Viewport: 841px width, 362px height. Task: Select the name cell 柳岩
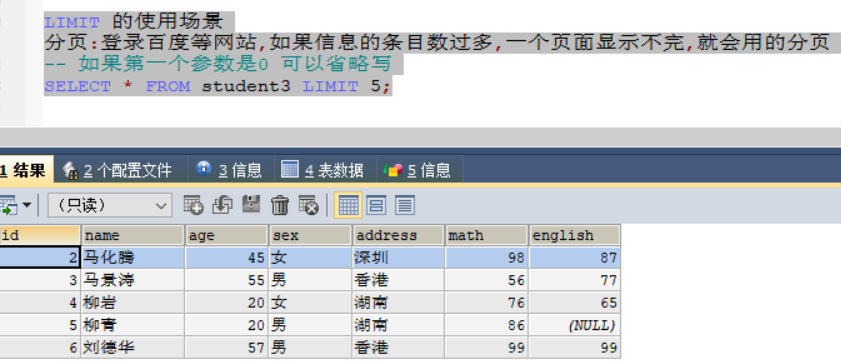click(x=133, y=303)
